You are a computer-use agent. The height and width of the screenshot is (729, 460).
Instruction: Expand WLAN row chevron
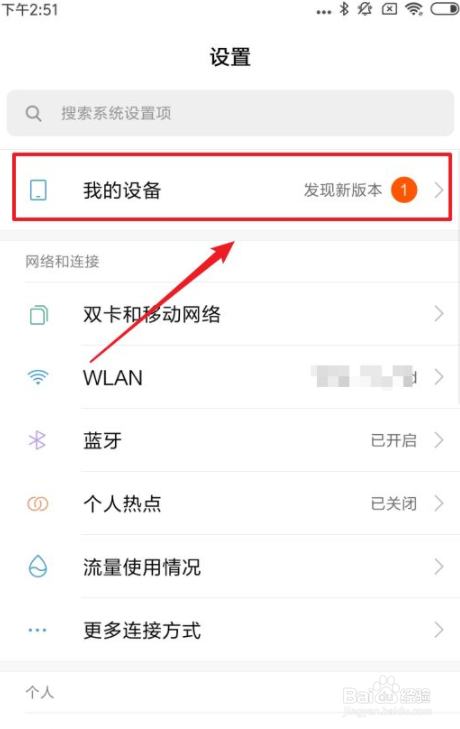(438, 377)
